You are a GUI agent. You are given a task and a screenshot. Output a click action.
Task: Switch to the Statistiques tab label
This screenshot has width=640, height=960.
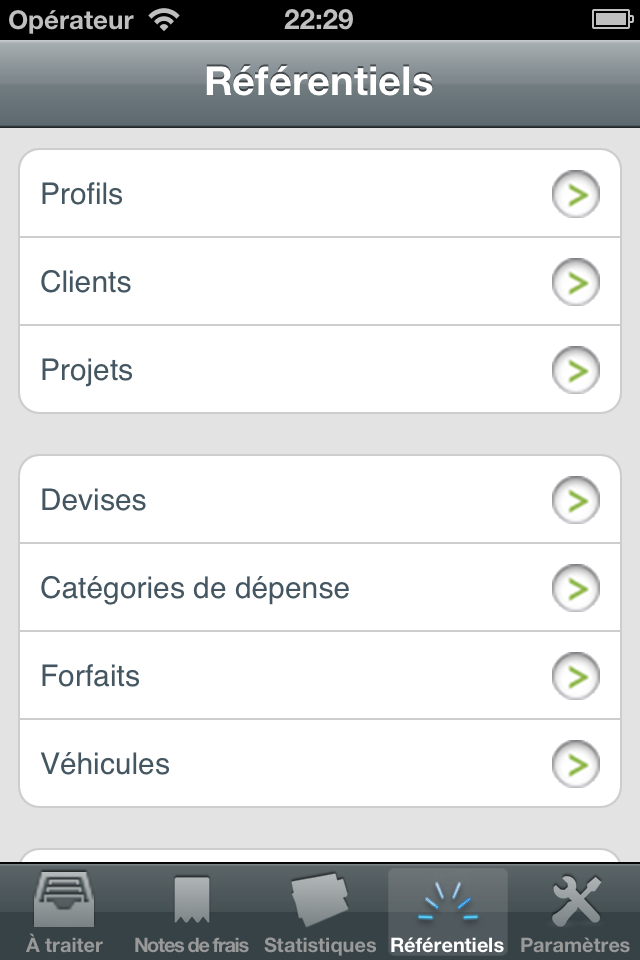320,945
